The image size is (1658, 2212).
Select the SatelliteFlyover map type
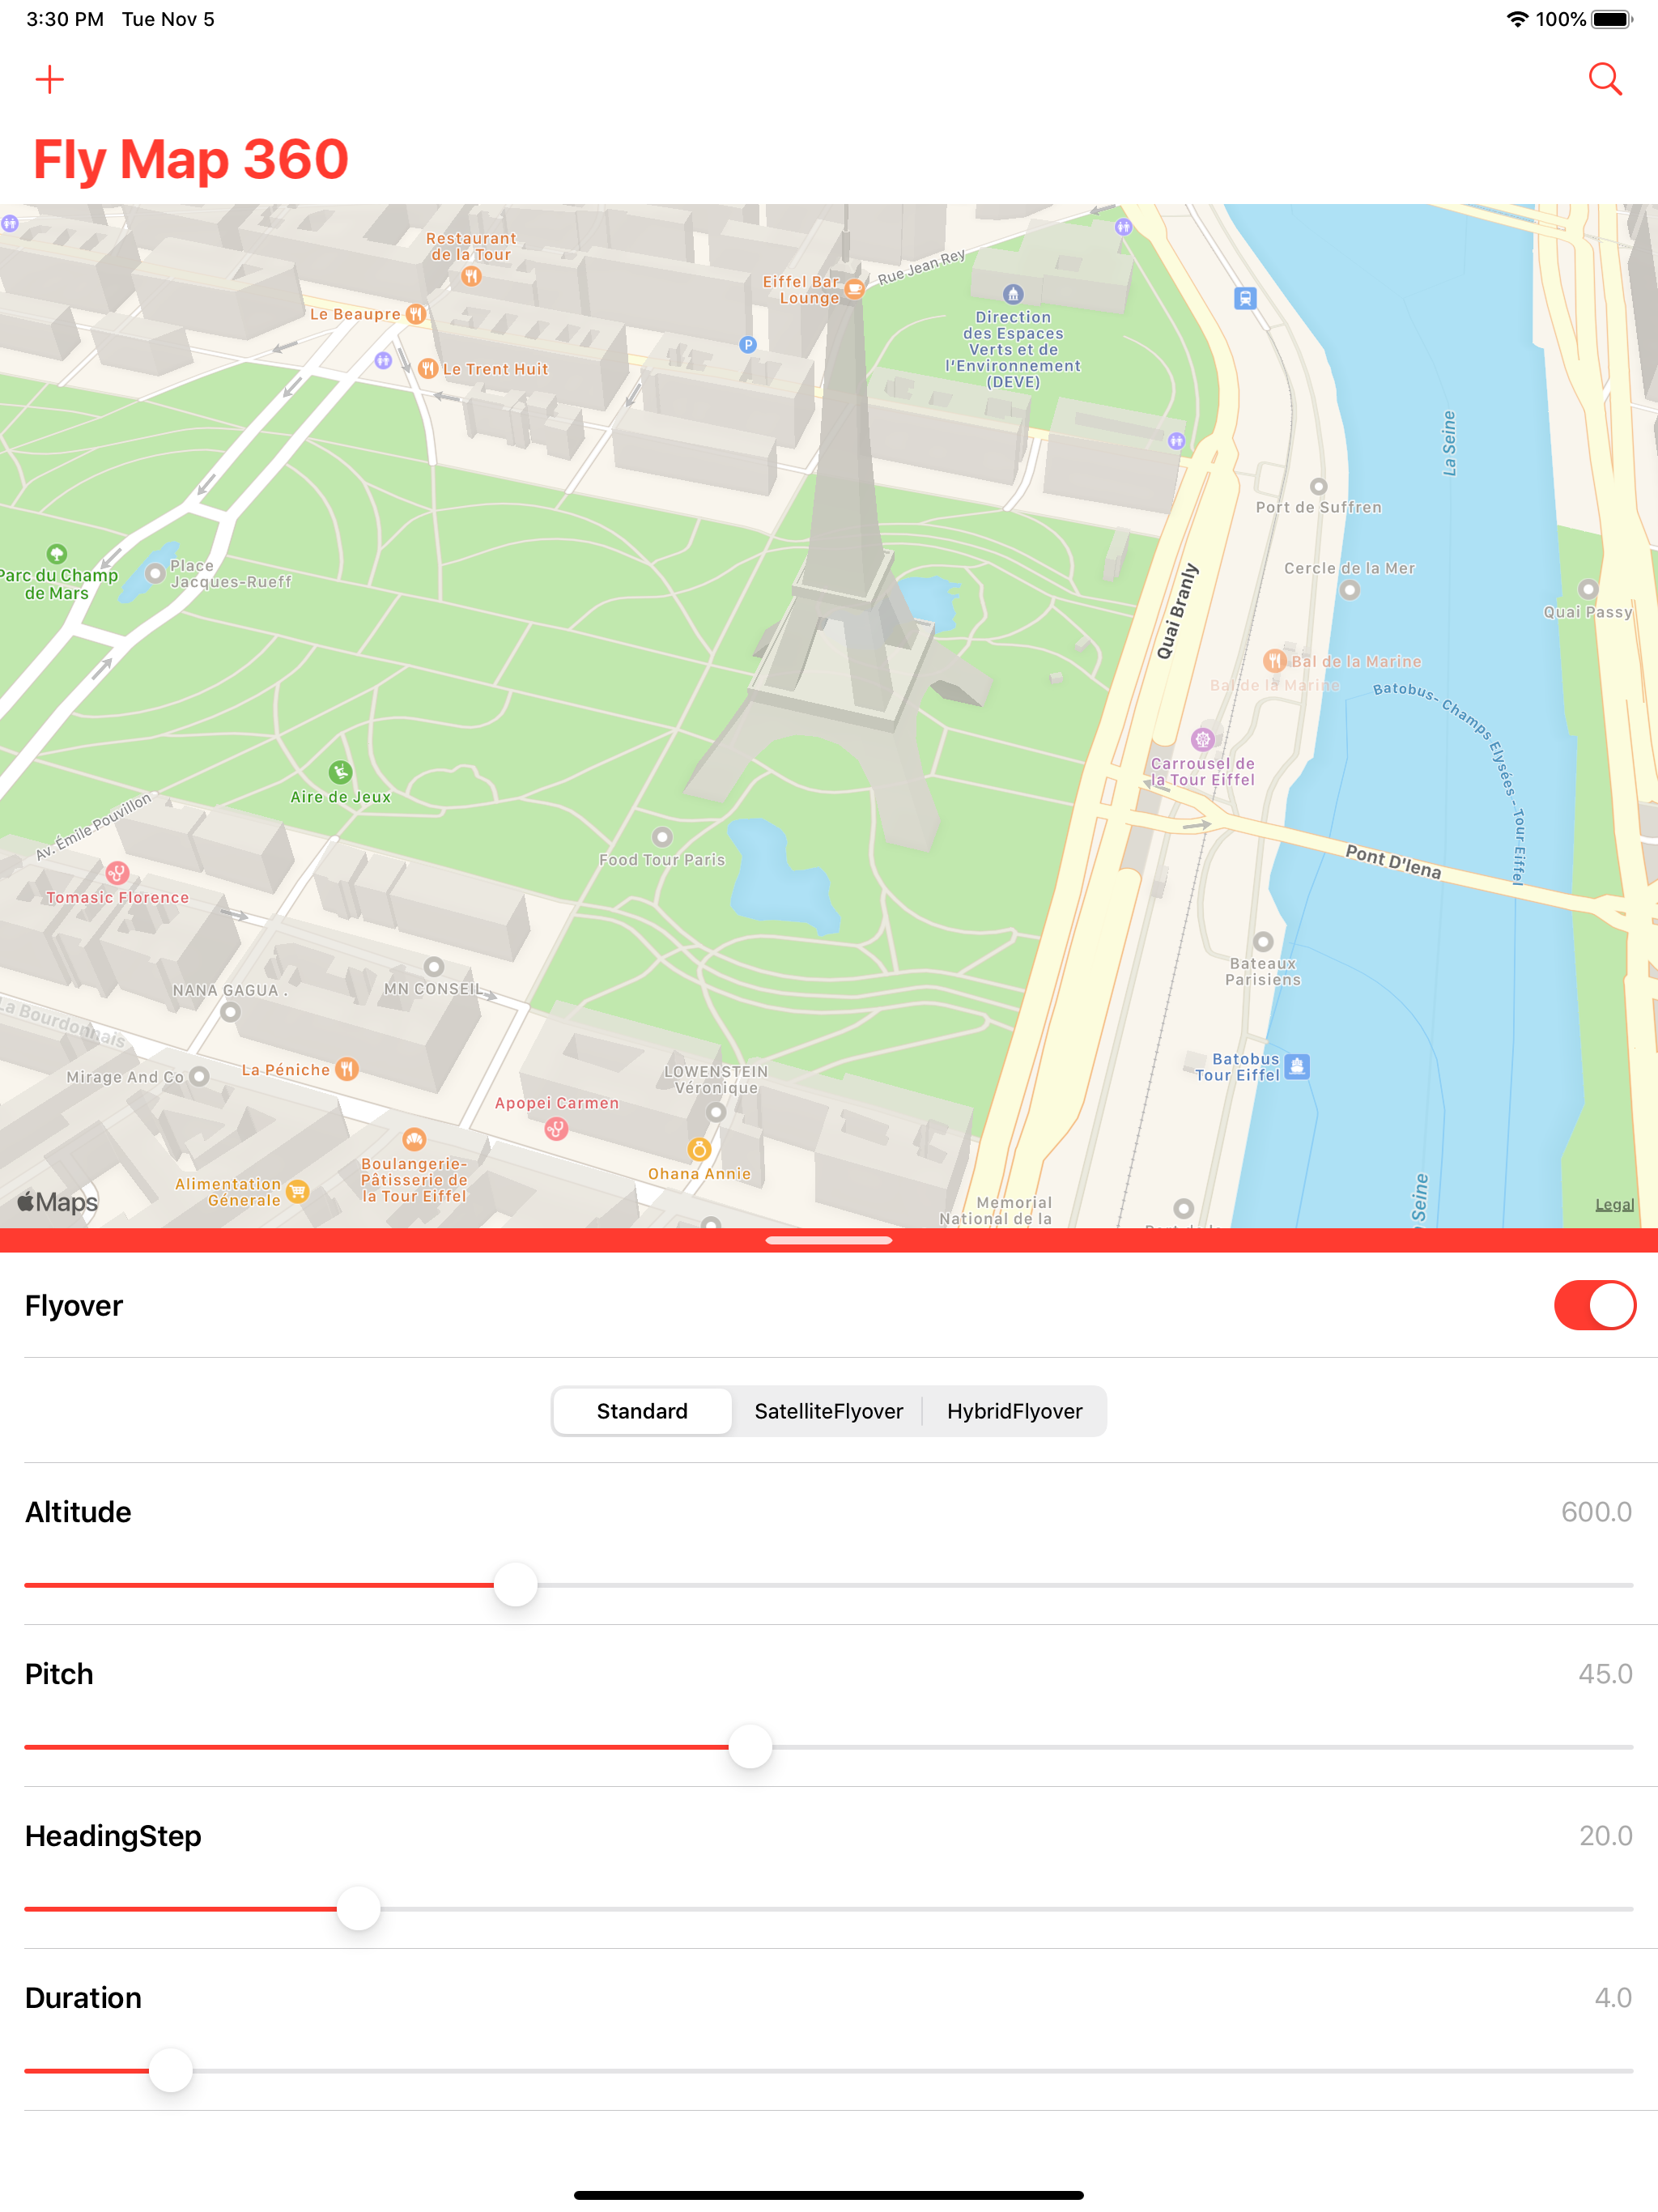[x=828, y=1410]
